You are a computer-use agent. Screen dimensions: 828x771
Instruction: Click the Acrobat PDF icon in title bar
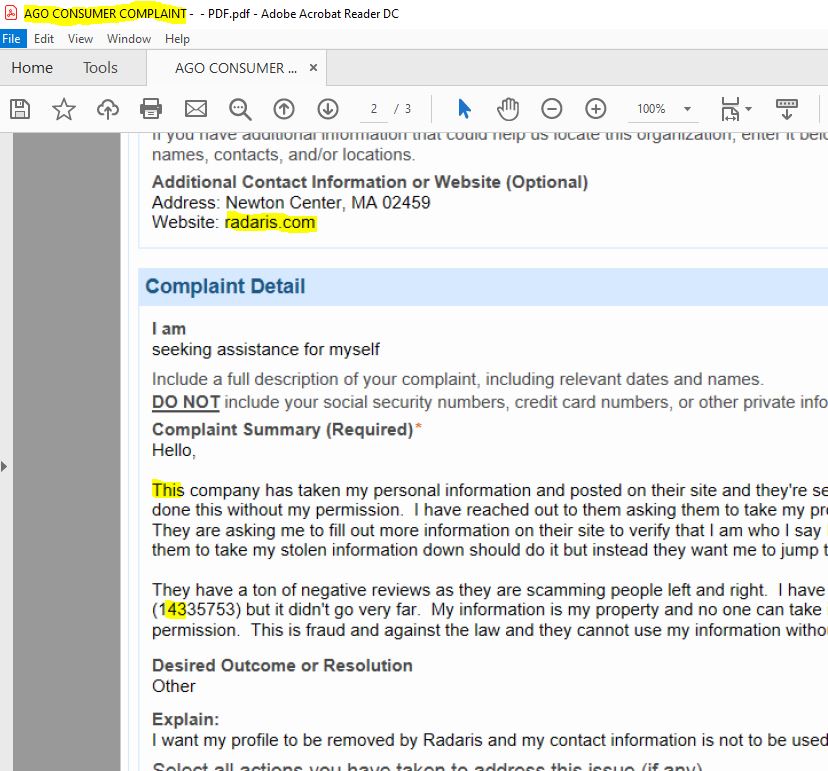coord(11,13)
